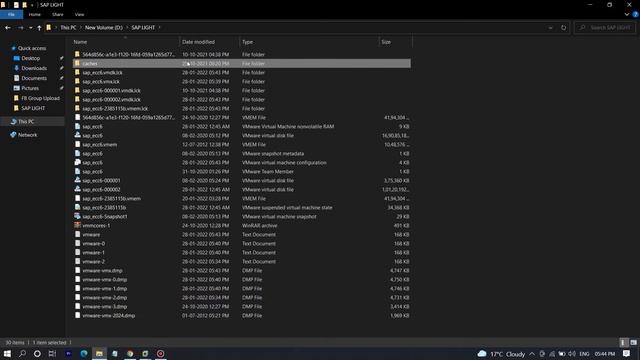Open the Share ribbon tab
Image resolution: width=640 pixels, height=360 pixels.
[x=58, y=14]
